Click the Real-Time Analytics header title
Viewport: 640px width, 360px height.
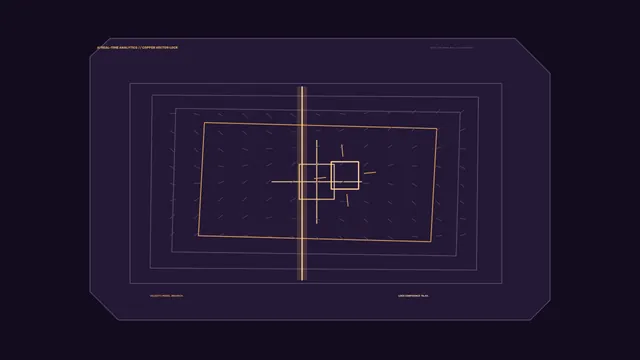(138, 48)
